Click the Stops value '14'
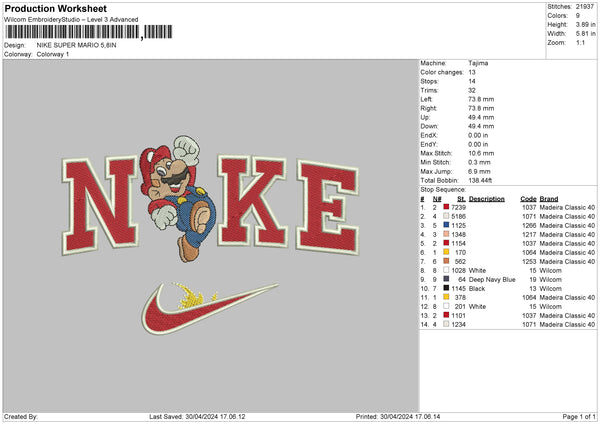Viewport: 600px width, 424px height. pos(472,81)
